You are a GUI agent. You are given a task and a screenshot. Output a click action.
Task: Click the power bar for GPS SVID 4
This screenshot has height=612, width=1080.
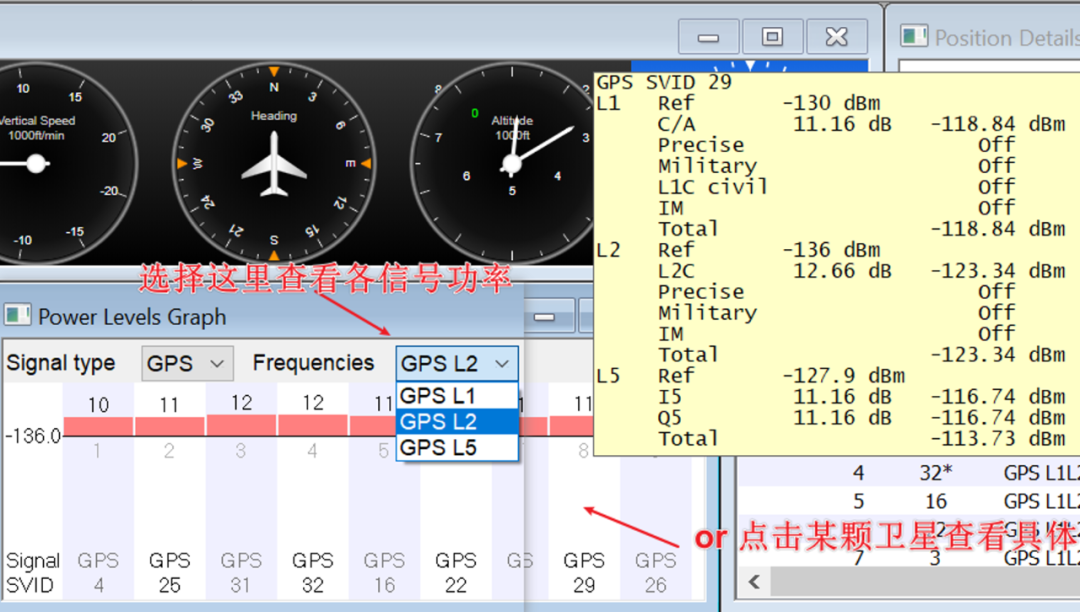click(98, 426)
